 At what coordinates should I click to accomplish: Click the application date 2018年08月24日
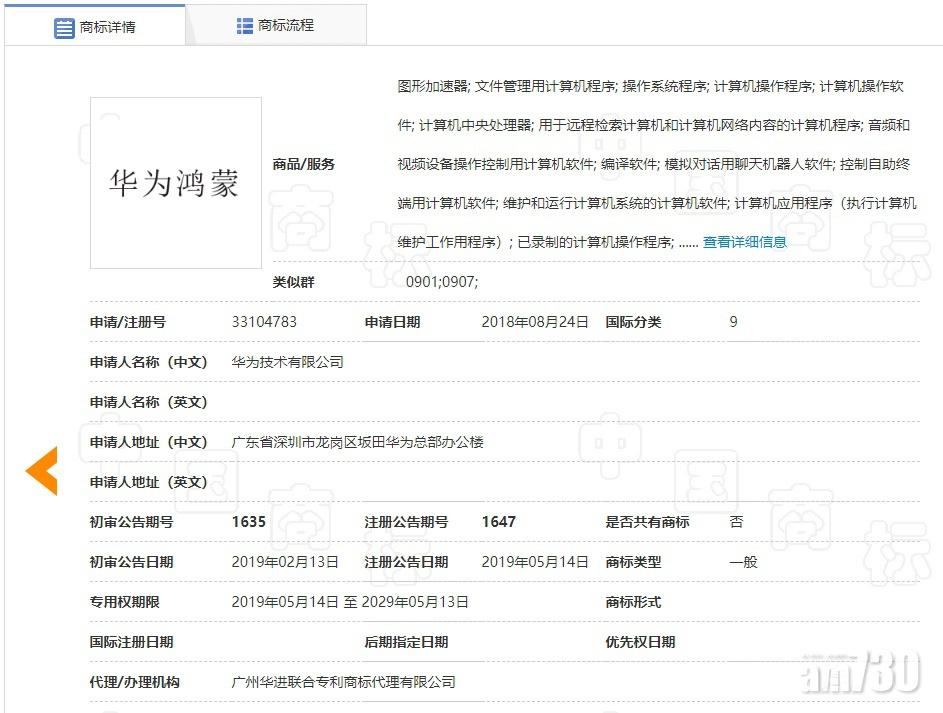535,322
